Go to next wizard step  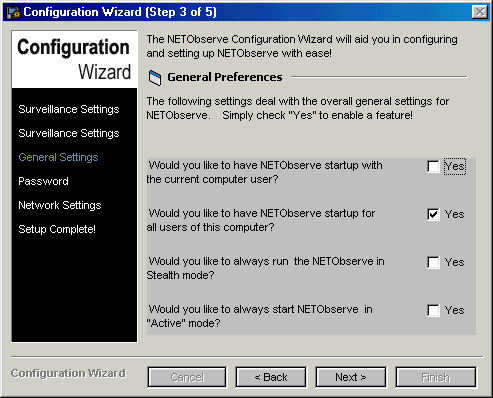point(351,377)
